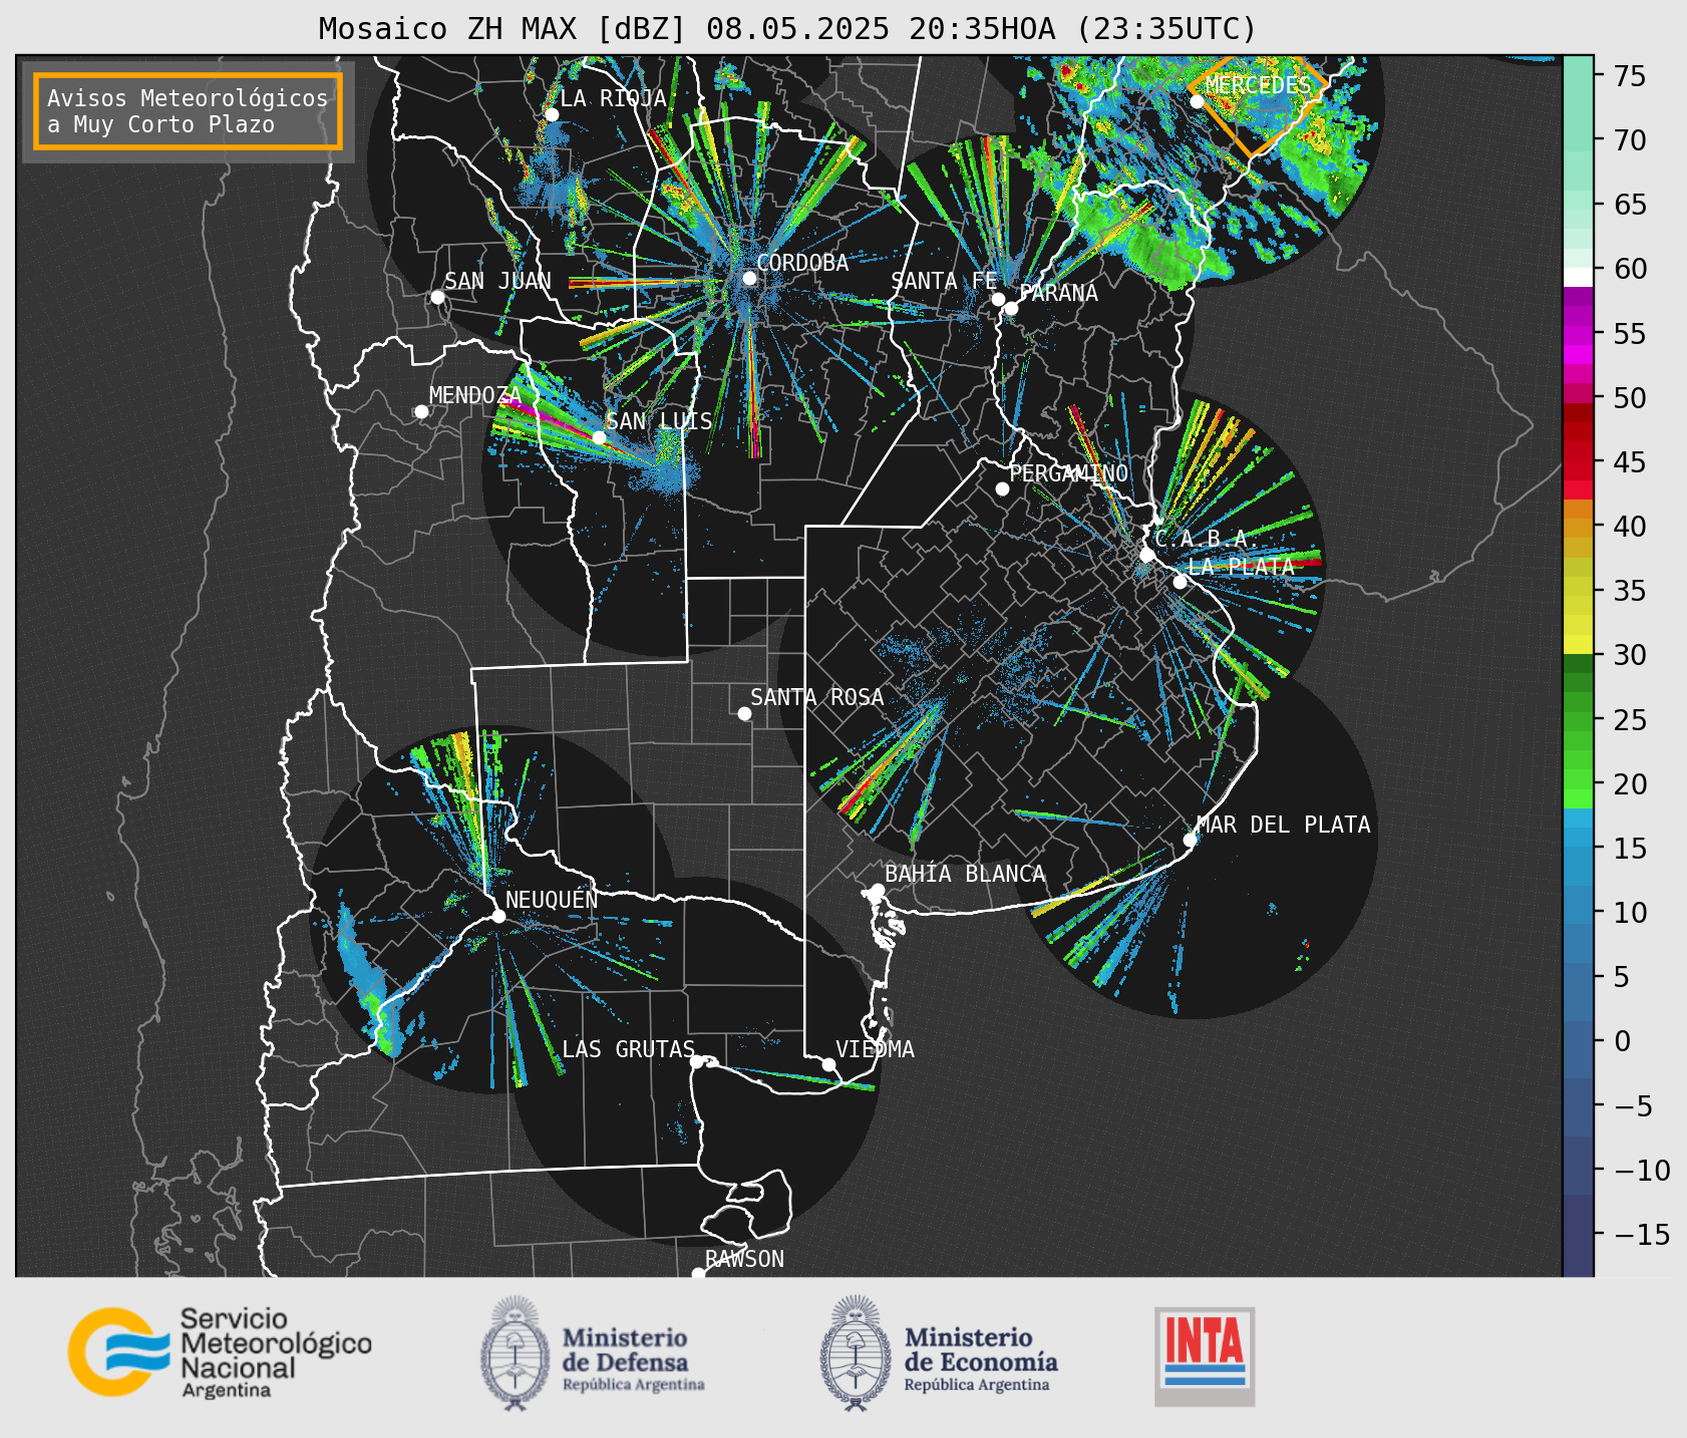Click the INTA logo

click(x=1204, y=1356)
